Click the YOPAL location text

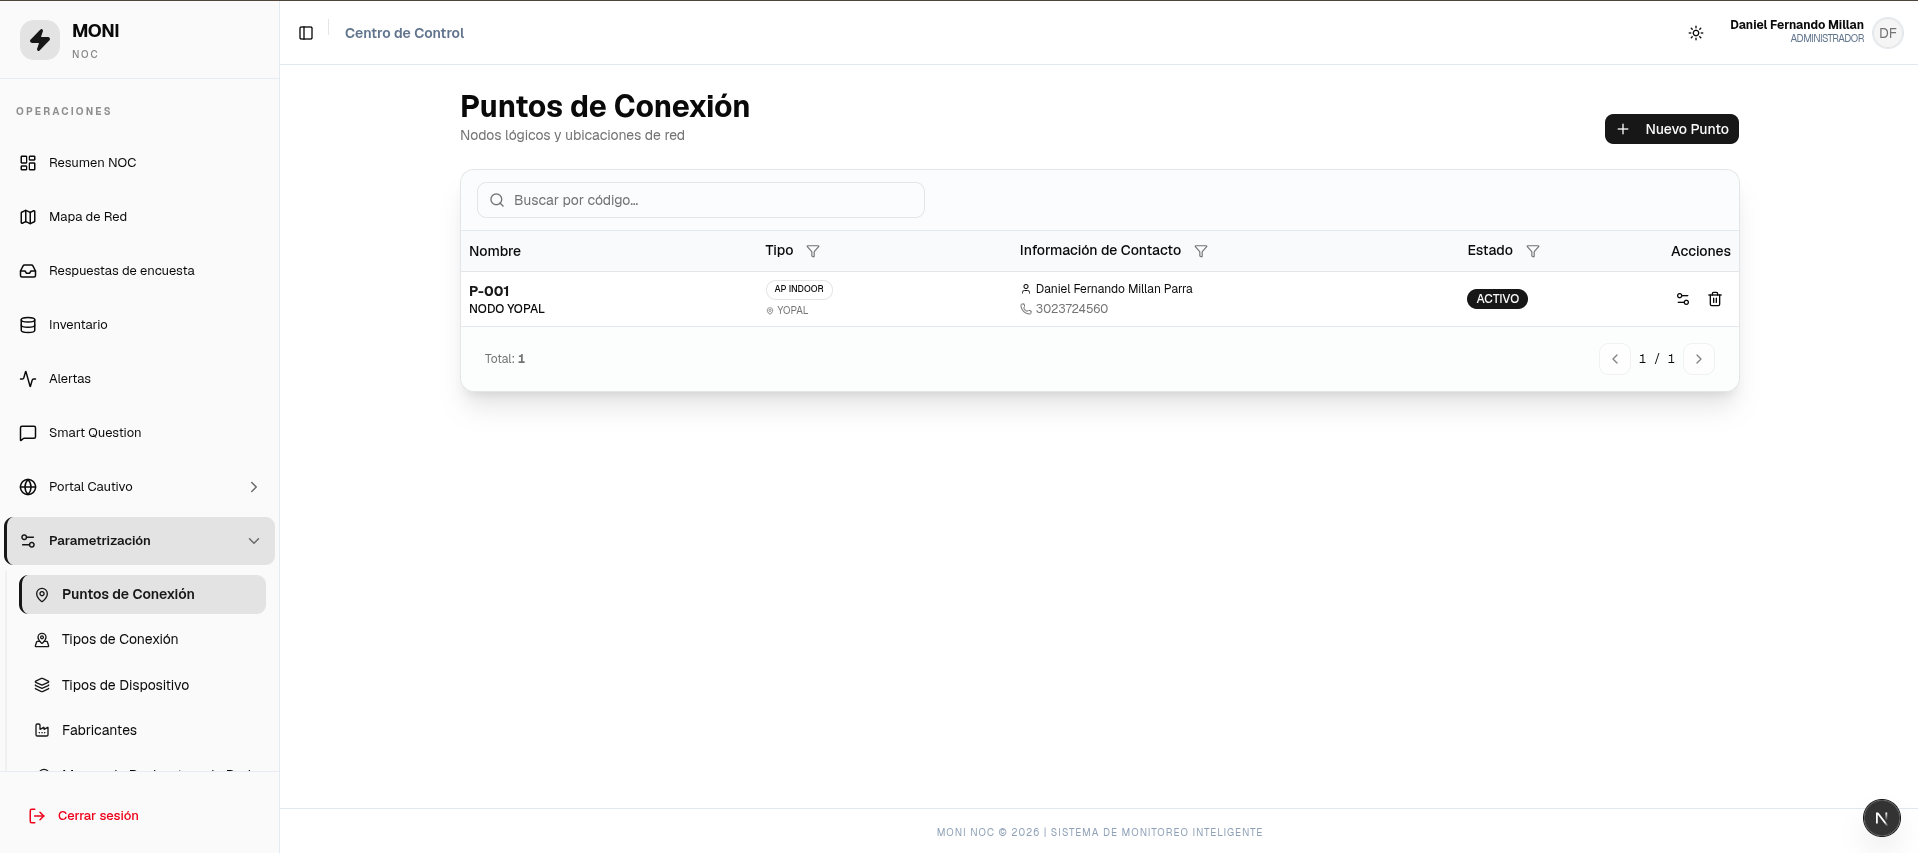pyautogui.click(x=793, y=310)
